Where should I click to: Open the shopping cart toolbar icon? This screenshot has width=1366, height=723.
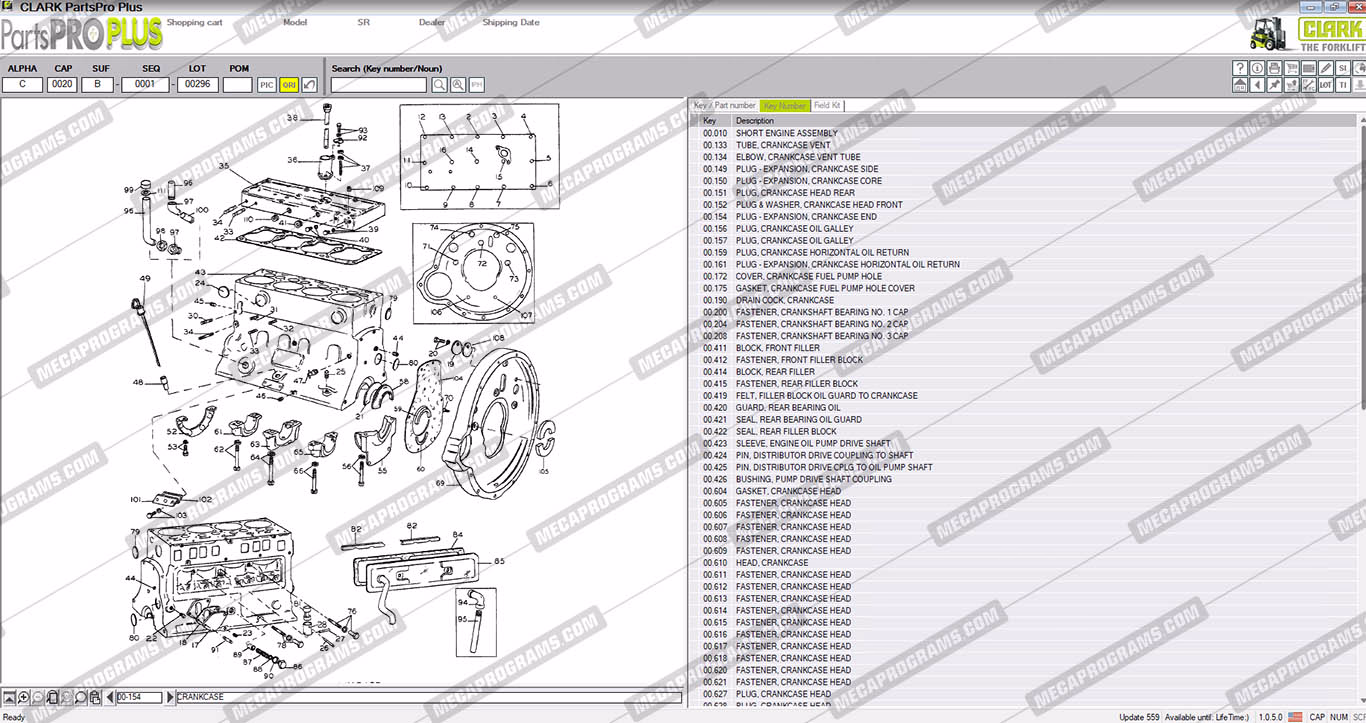click(x=1291, y=68)
